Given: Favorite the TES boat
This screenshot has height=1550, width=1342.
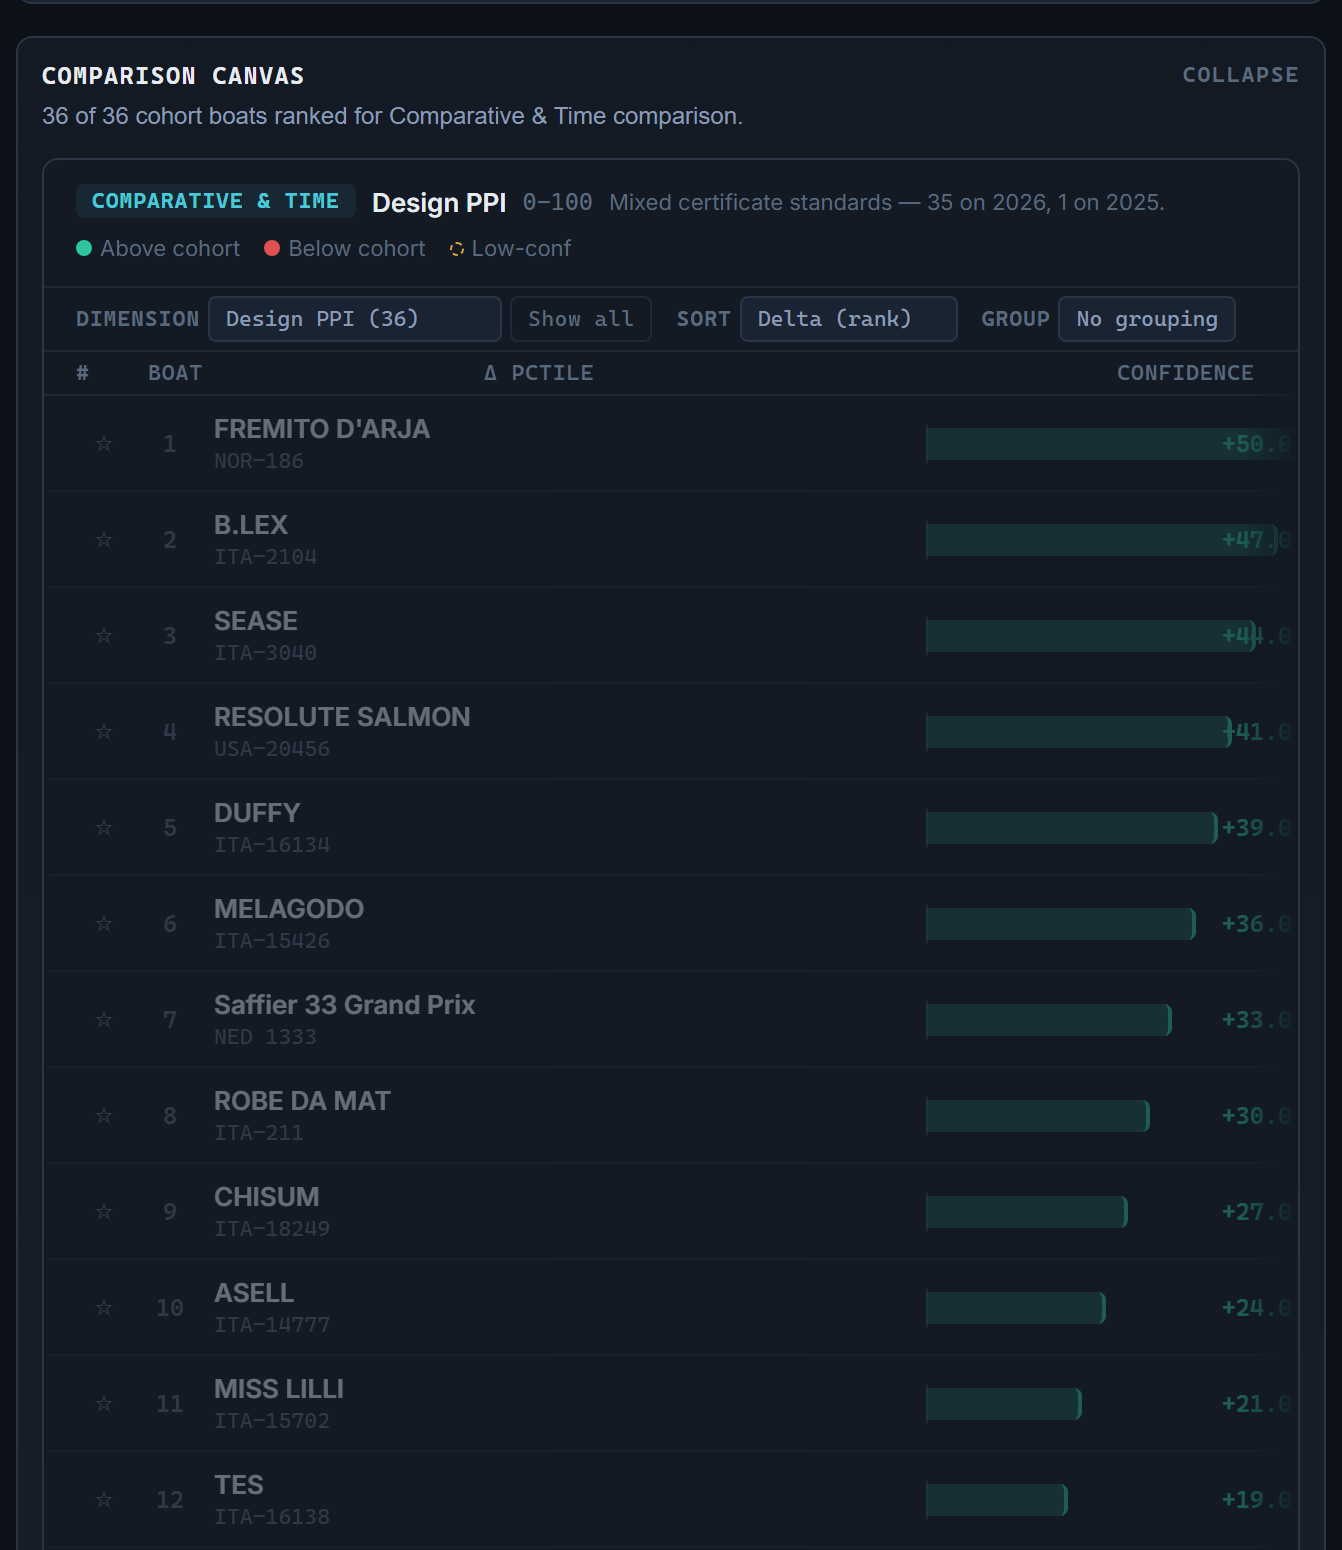Looking at the screenshot, I should [x=104, y=1499].
